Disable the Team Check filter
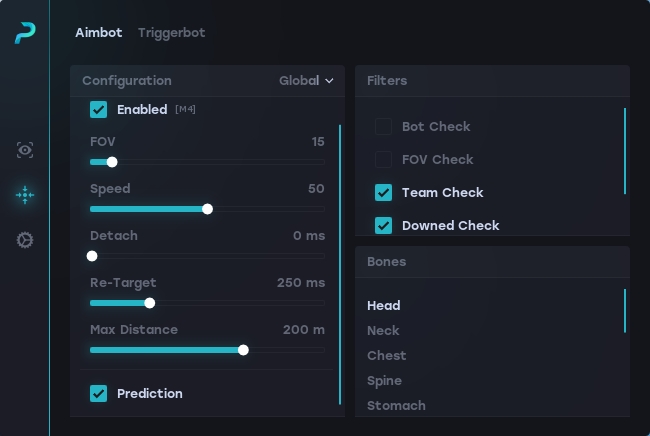The image size is (650, 436). pyautogui.click(x=383, y=193)
